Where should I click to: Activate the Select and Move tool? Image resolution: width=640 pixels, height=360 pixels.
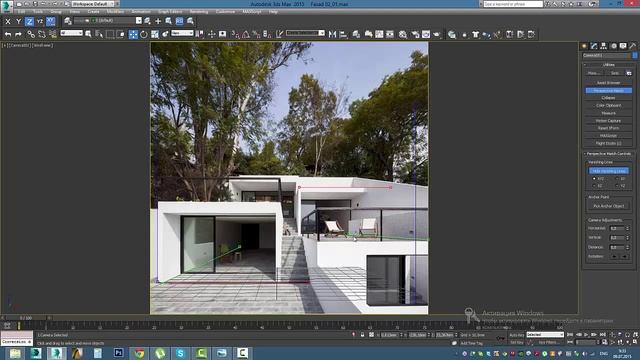pos(133,35)
